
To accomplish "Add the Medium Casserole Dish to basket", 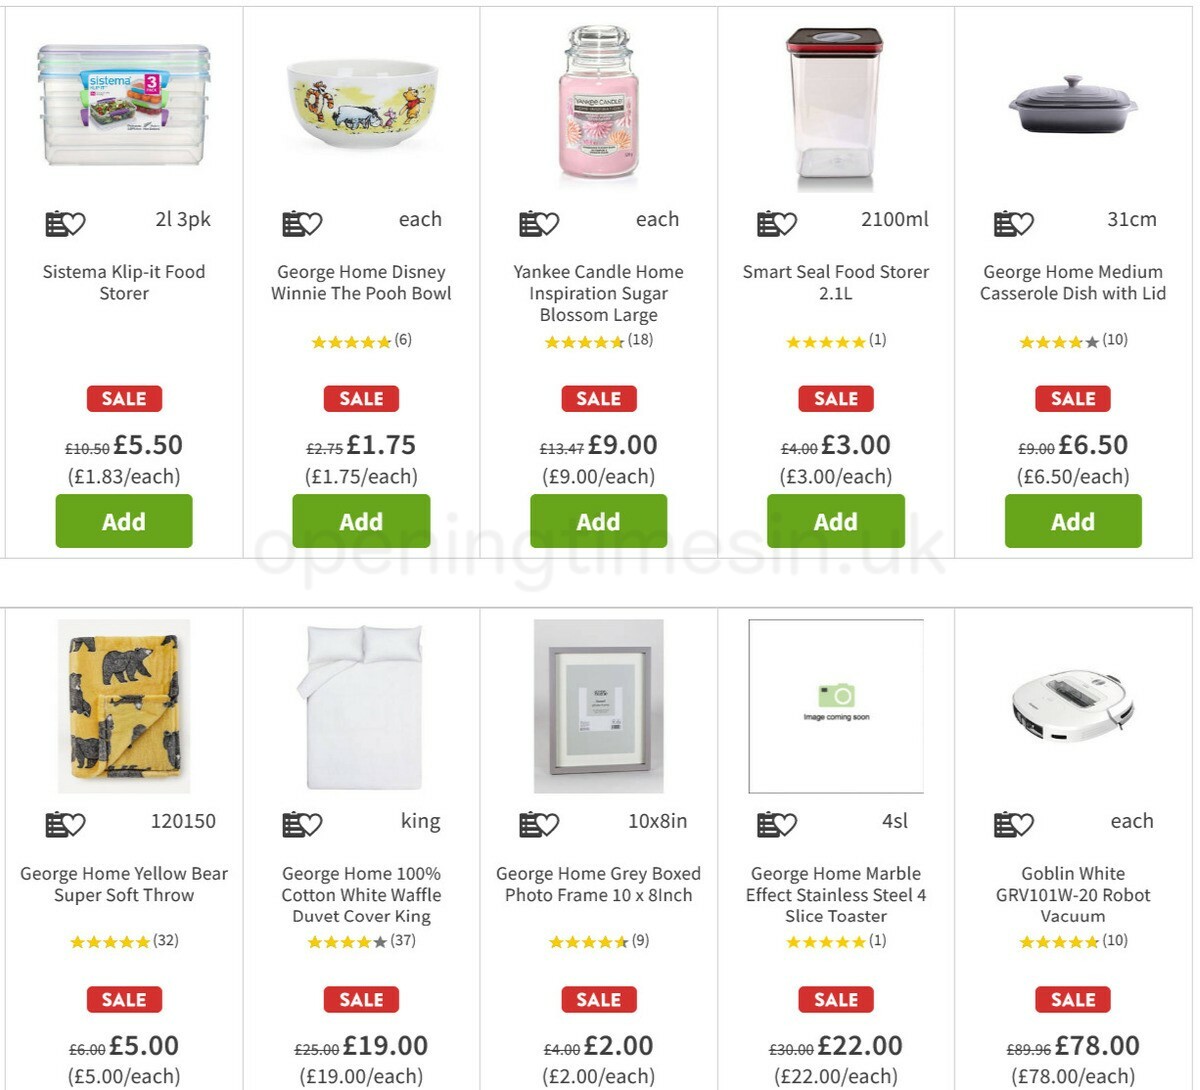I will click(1072, 521).
